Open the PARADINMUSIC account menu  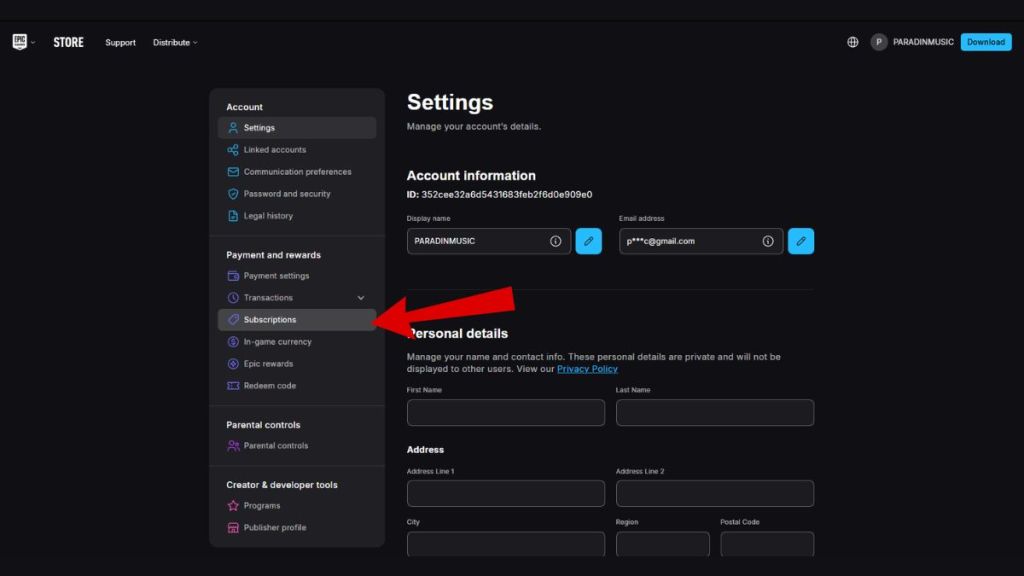click(923, 42)
